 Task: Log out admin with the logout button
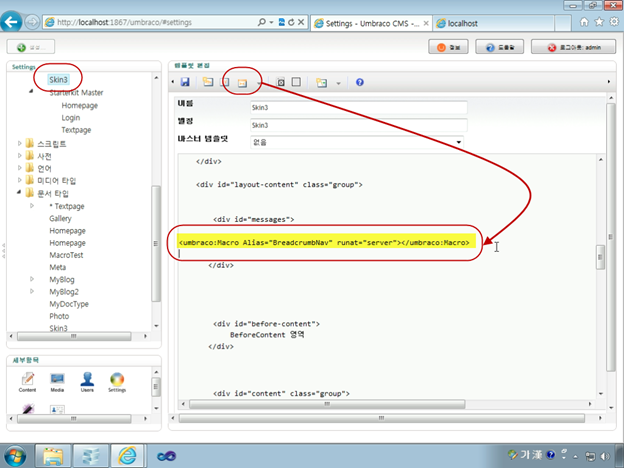573,47
